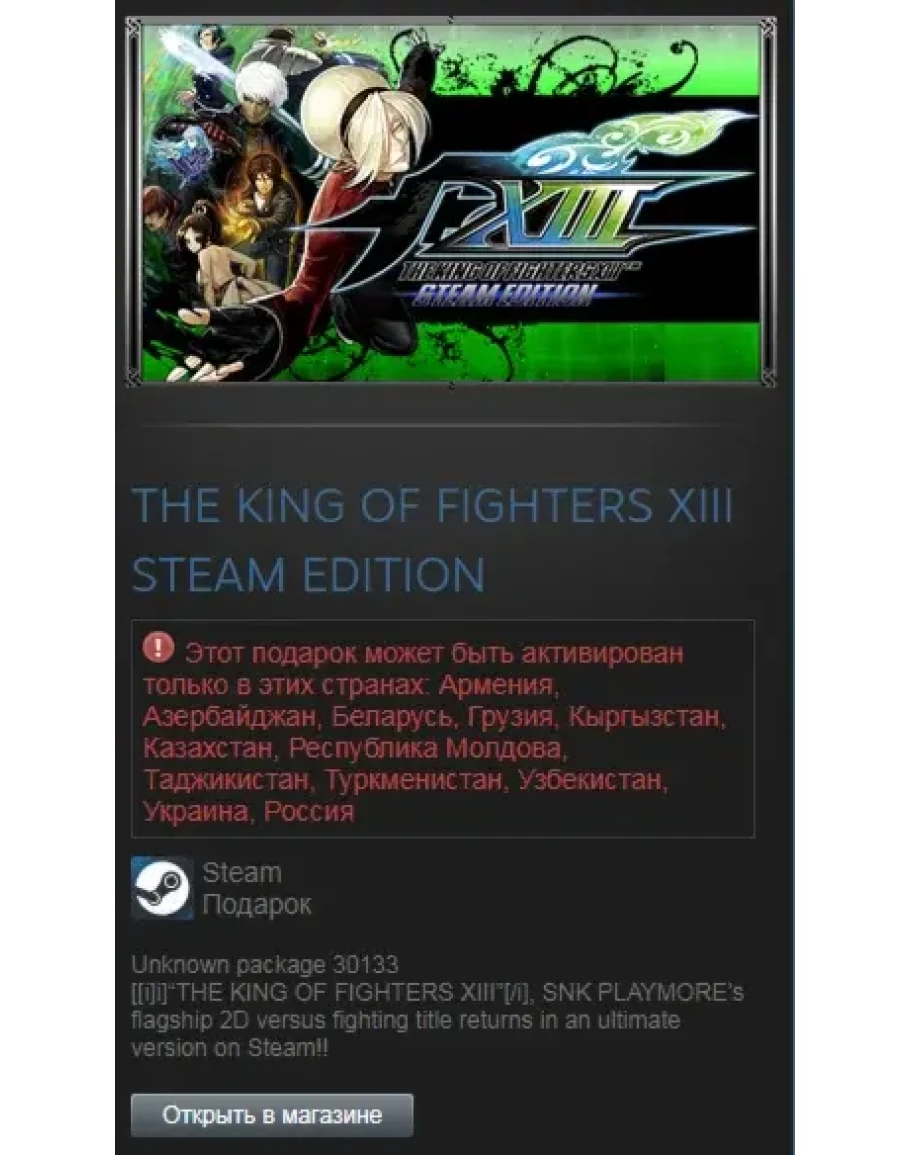This screenshot has height=1155, width=910.
Task: Click Армения in the region warning
Action: pyautogui.click(x=496, y=685)
